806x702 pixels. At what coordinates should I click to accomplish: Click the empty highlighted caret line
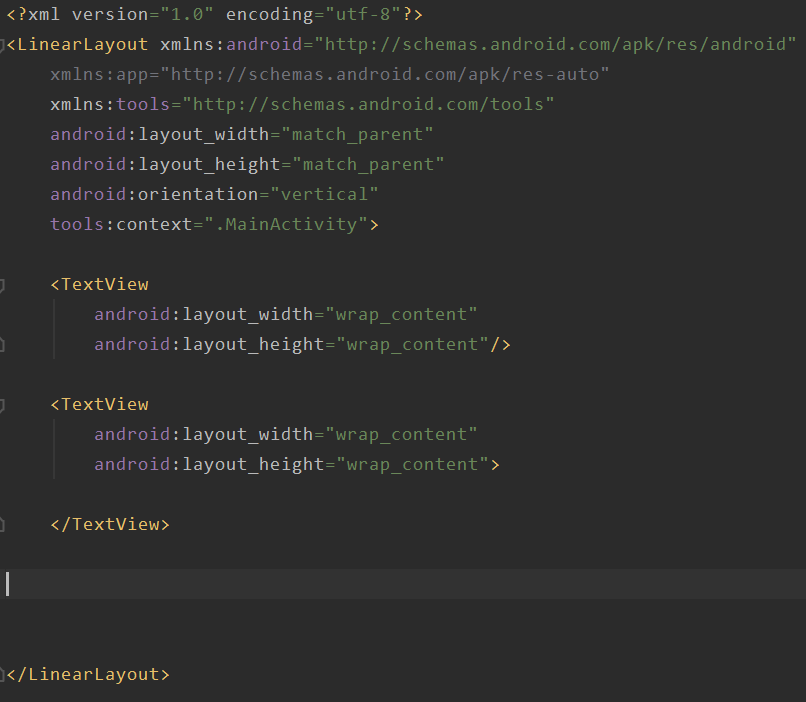point(403,584)
